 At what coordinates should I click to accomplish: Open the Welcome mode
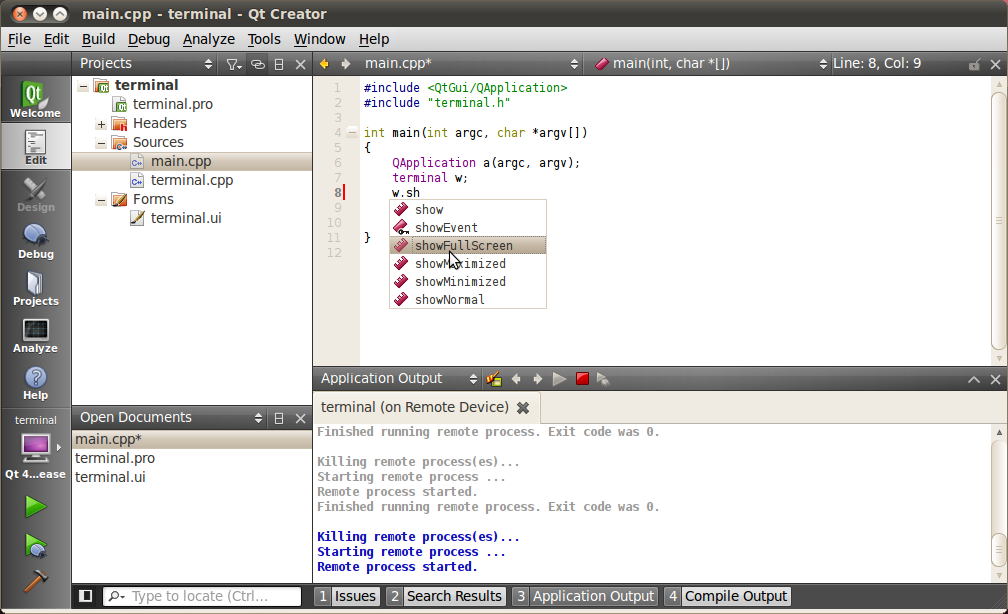pyautogui.click(x=35, y=100)
